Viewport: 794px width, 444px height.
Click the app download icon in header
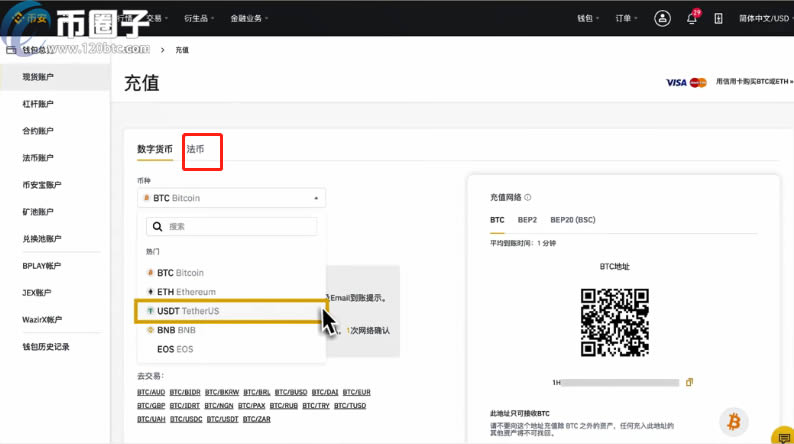coord(718,18)
